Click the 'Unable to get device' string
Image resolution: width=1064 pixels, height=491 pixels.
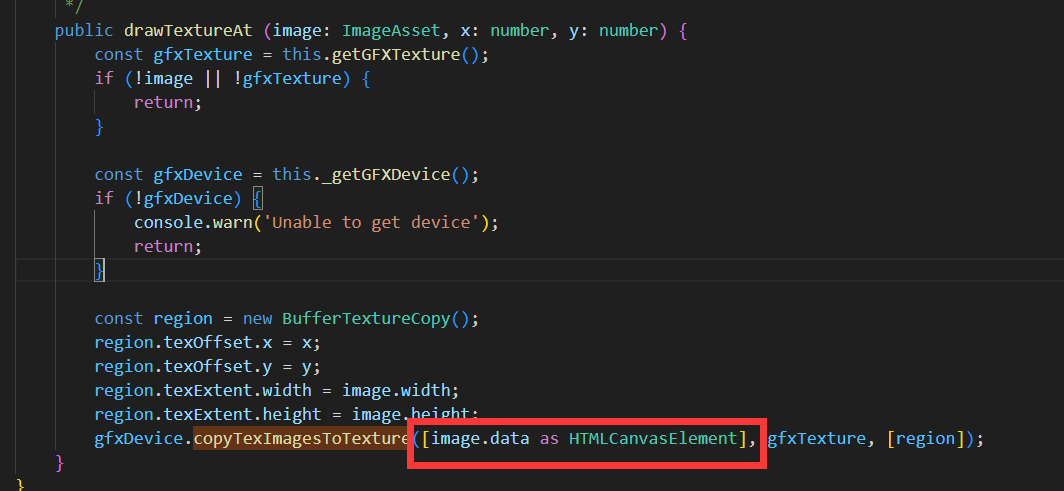click(x=371, y=222)
